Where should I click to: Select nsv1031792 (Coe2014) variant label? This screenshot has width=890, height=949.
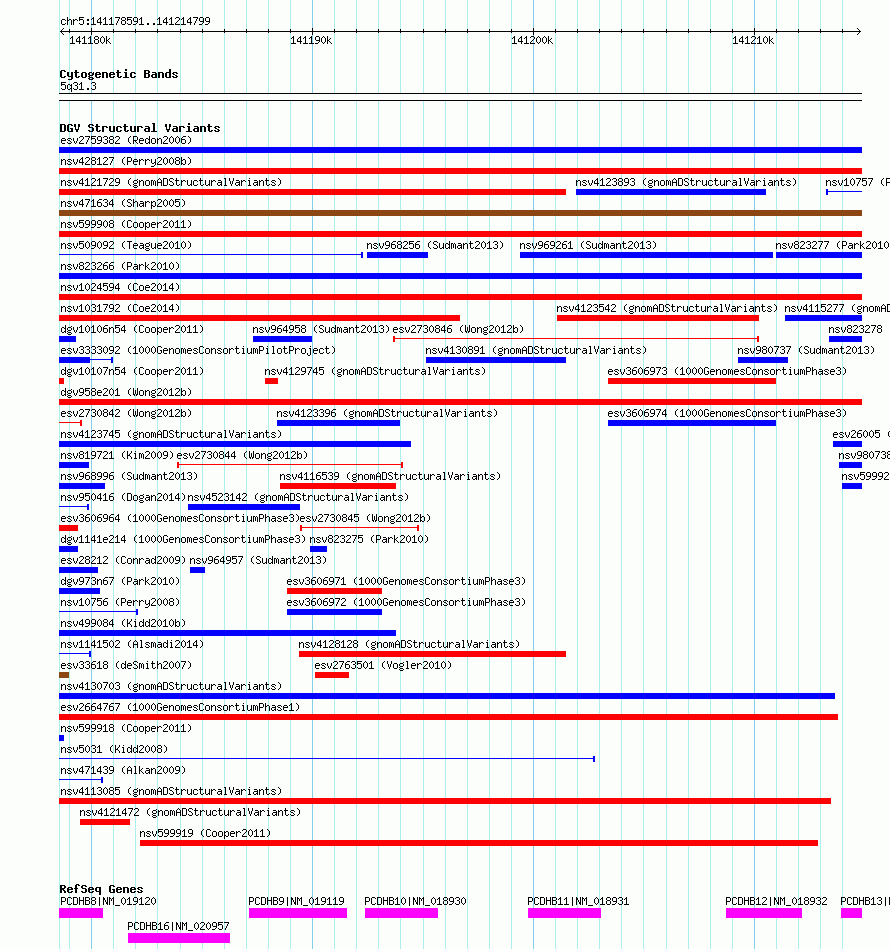point(120,308)
